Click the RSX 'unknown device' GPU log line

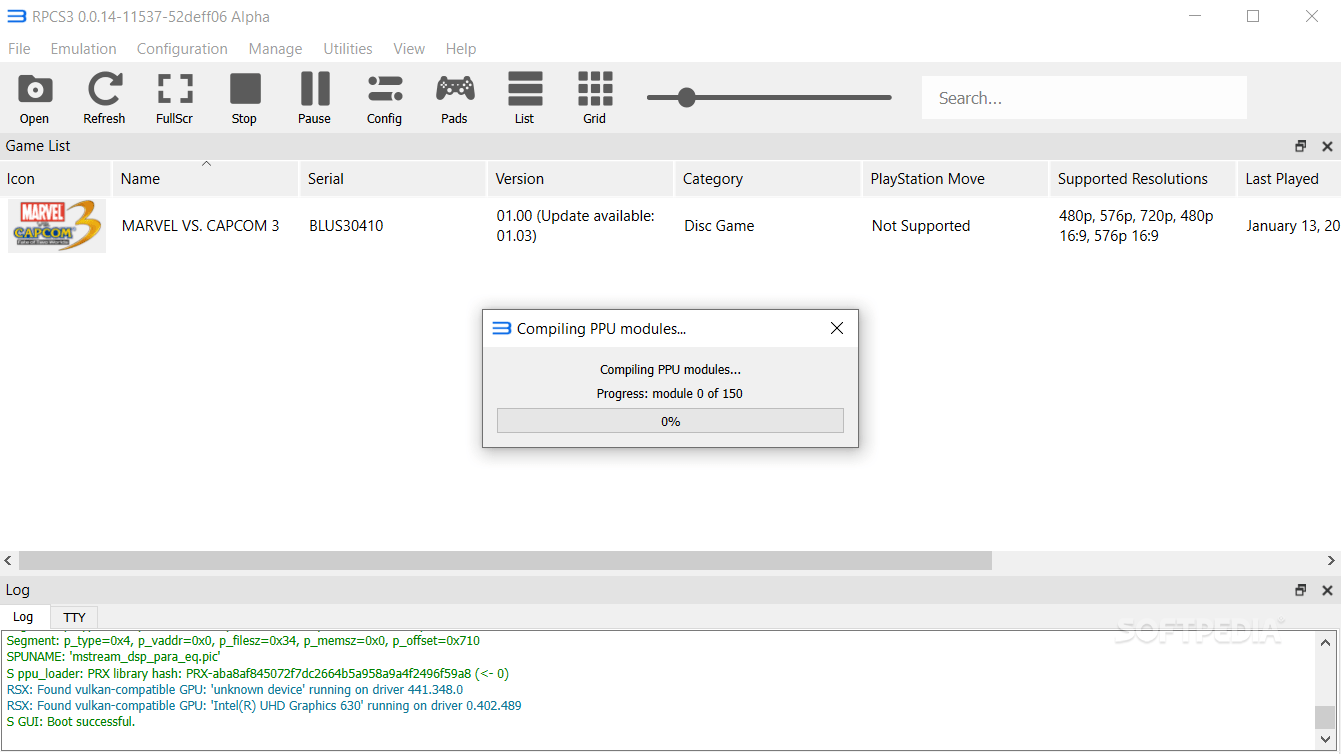click(235, 690)
